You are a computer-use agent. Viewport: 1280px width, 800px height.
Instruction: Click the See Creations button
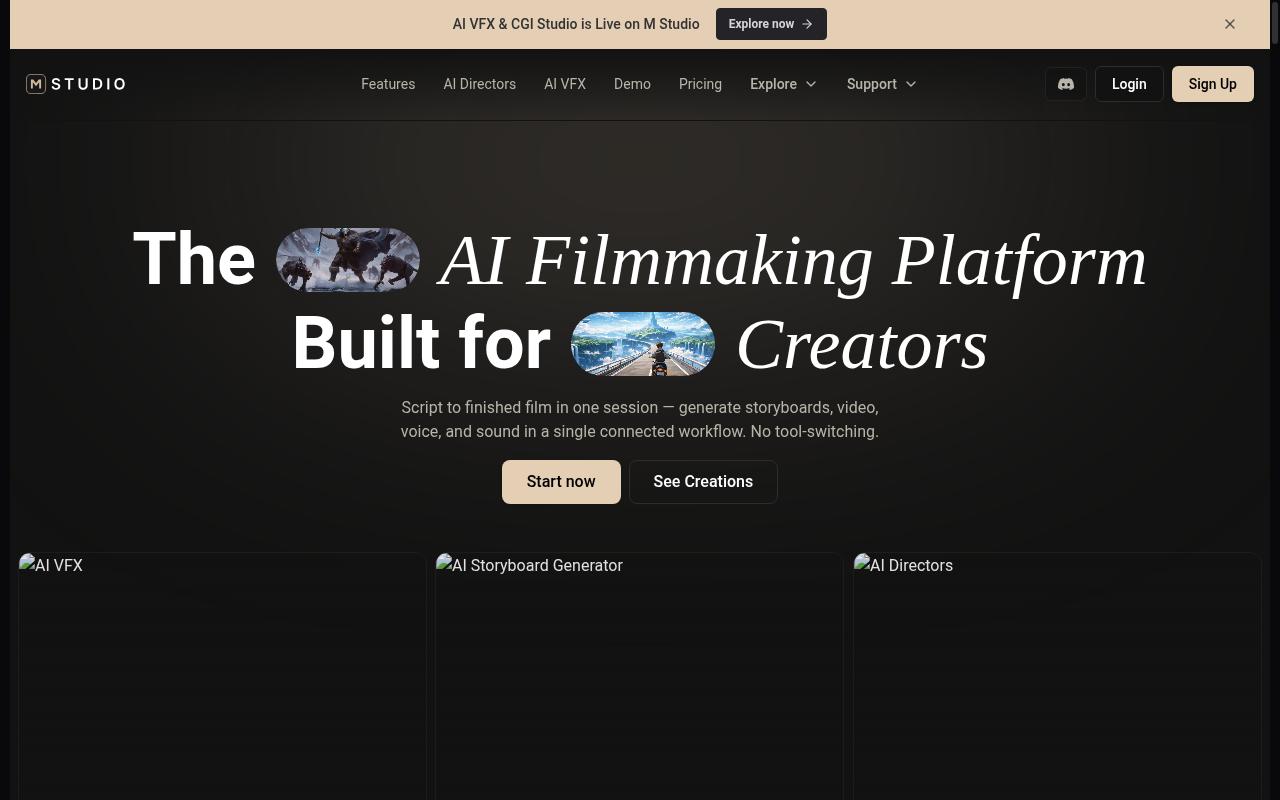(x=703, y=482)
